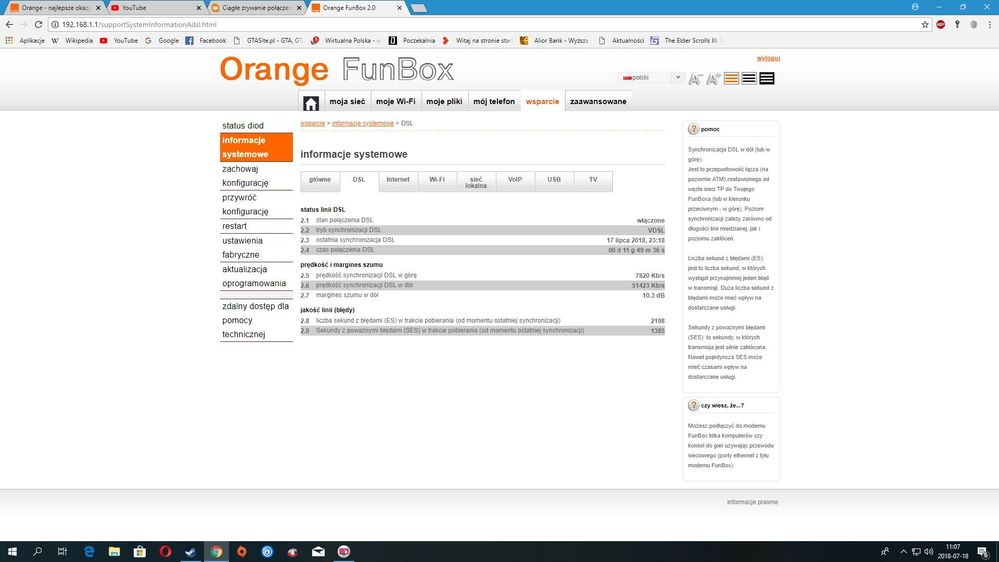Select the orange highlighted layout icon
This screenshot has width=999, height=562.
pyautogui.click(x=732, y=79)
